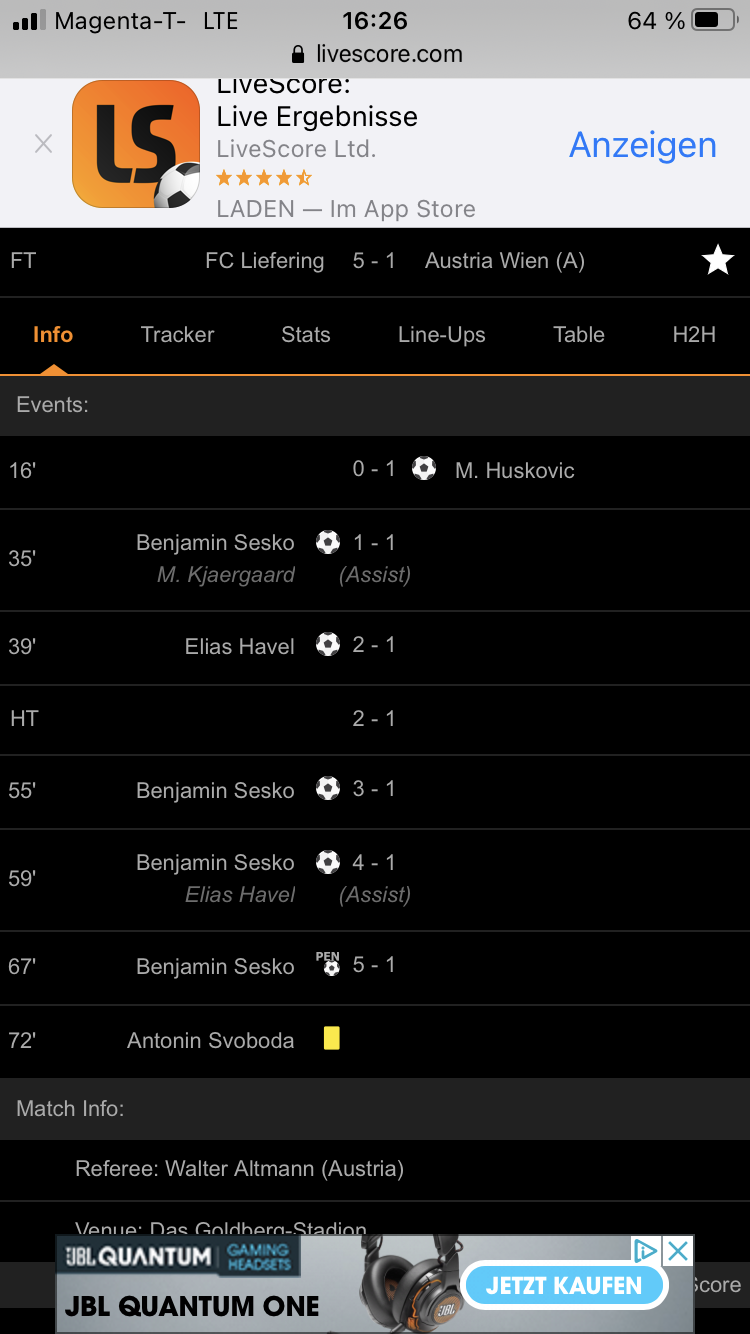
Task: Tap the favorite star icon
Action: pyautogui.click(x=718, y=261)
